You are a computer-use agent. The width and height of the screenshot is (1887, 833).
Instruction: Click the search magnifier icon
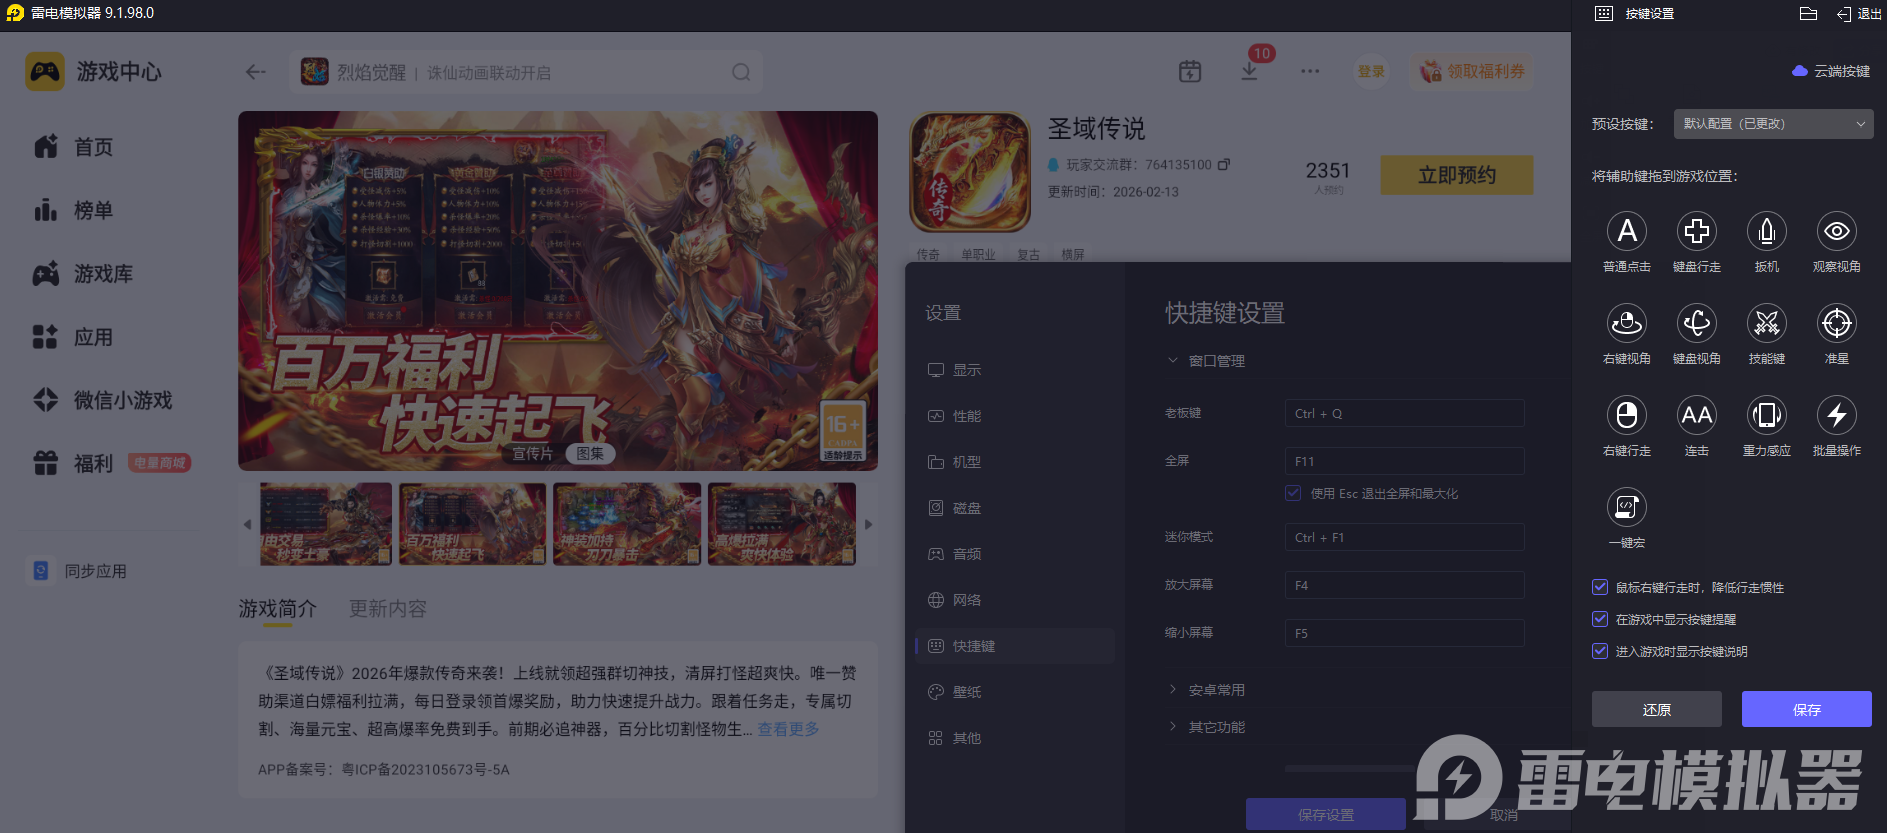click(x=741, y=72)
